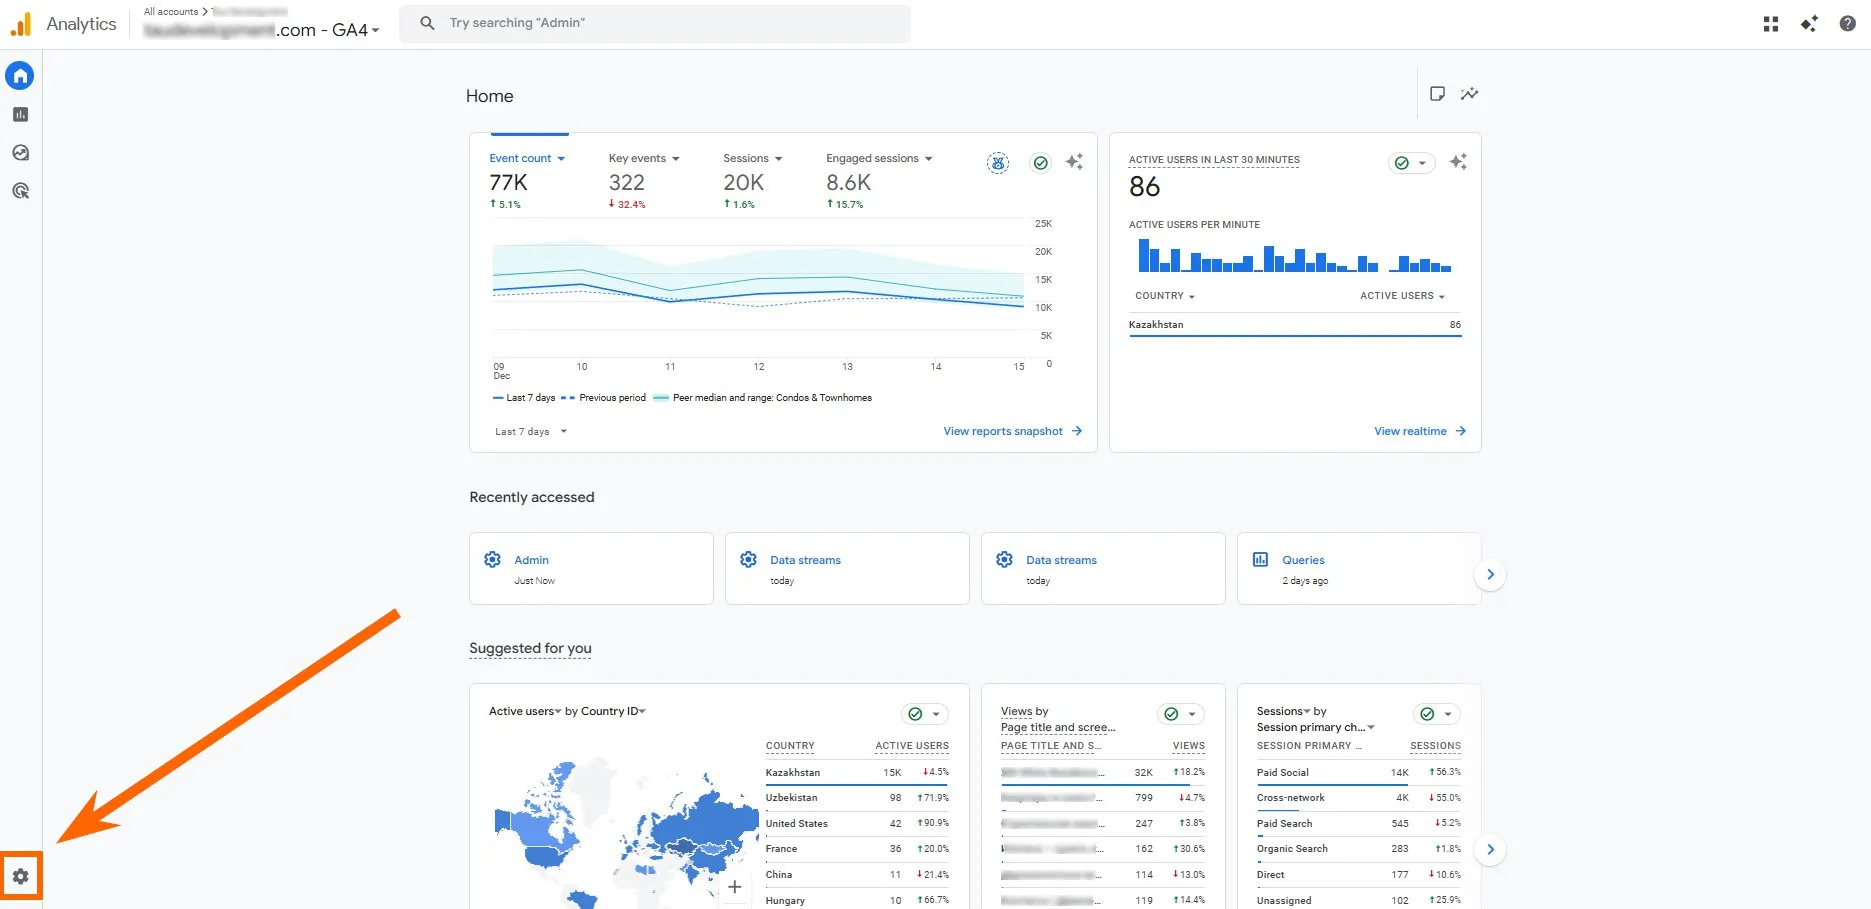Image resolution: width=1871 pixels, height=909 pixels.
Task: Open the Admin gear icon in sidebar
Action: pyautogui.click(x=20, y=877)
